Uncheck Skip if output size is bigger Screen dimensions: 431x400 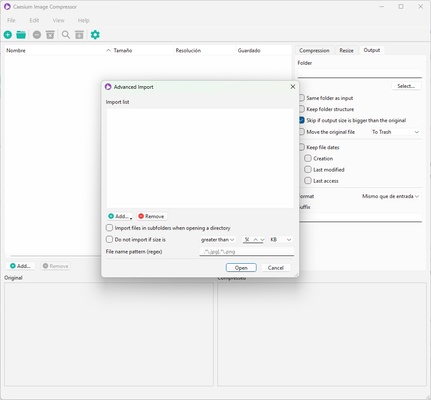tap(302, 120)
